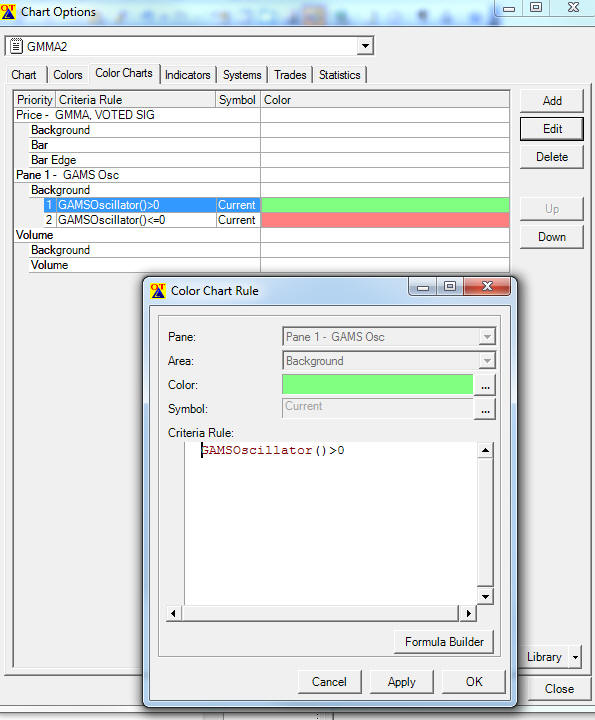This screenshot has height=720, width=595.
Task: Click the document icon beside GMMA2
Action: tap(16, 46)
